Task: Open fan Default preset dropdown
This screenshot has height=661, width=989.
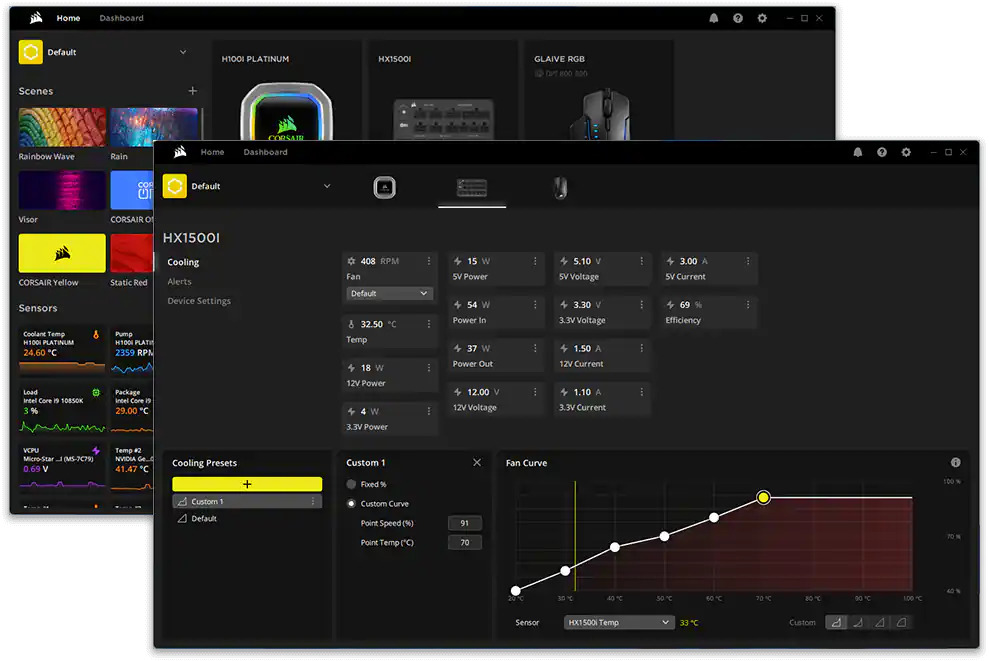Action: [389, 293]
